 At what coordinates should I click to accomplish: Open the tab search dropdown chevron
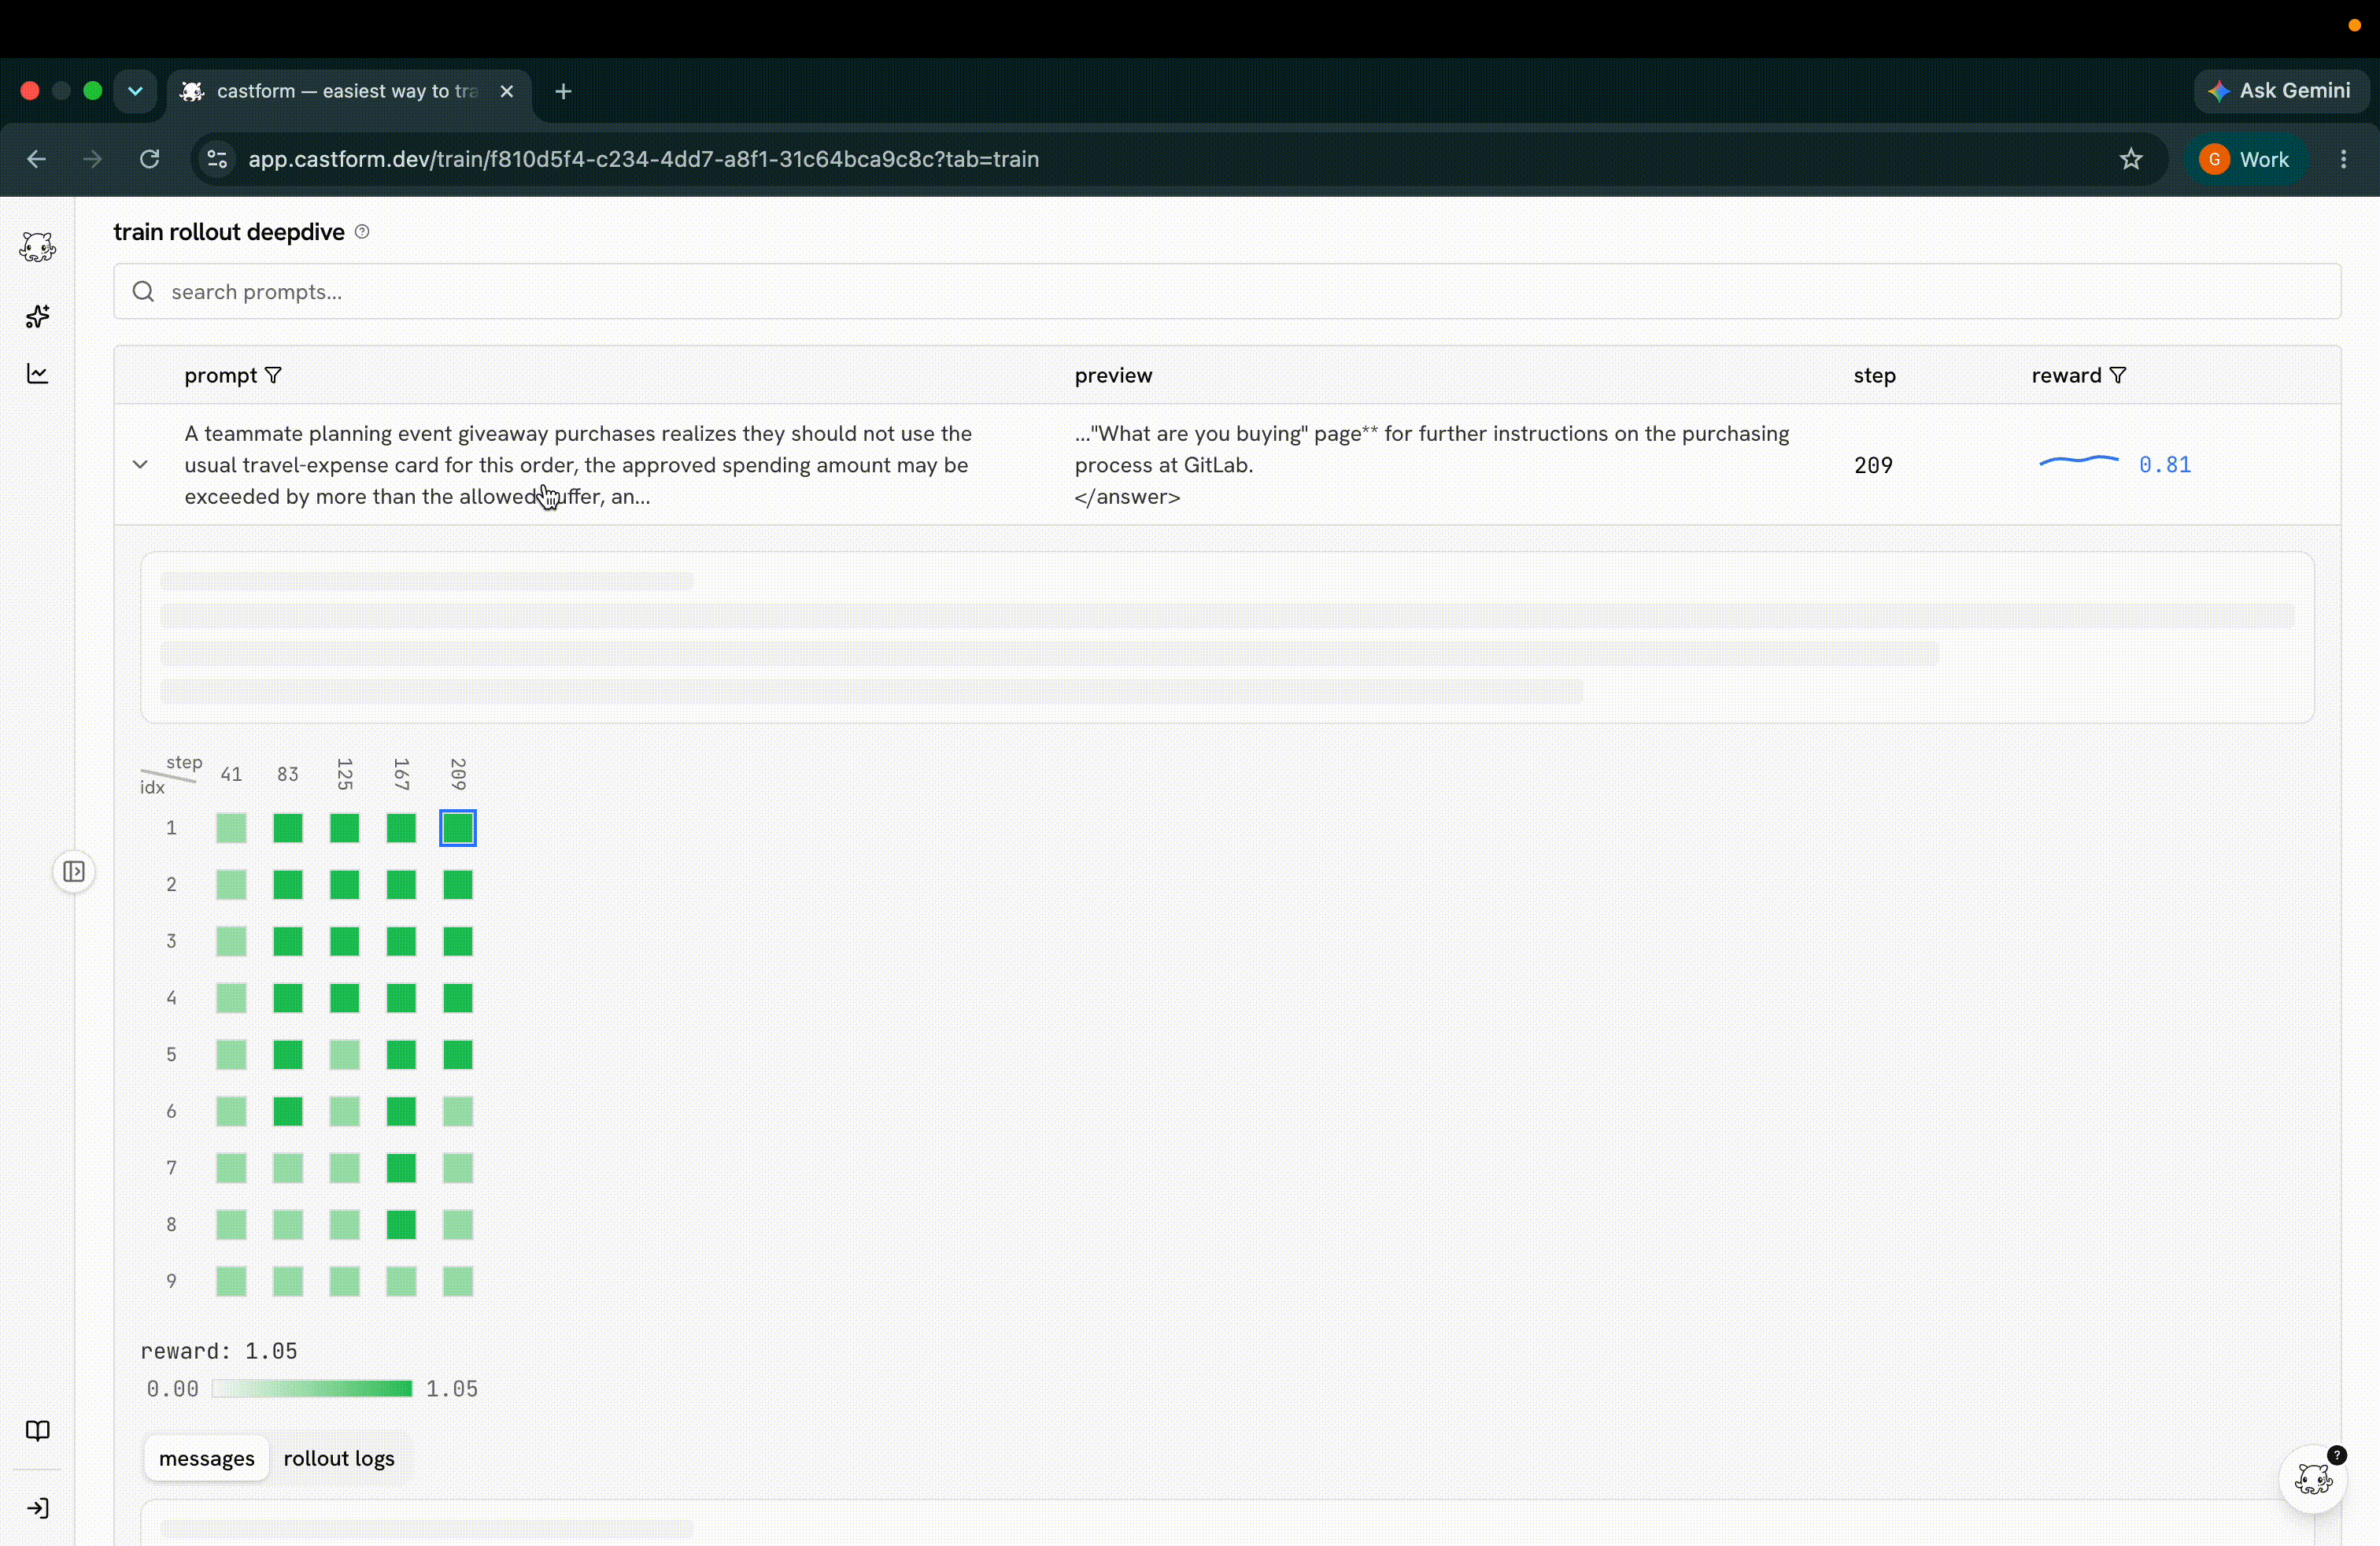coord(135,91)
